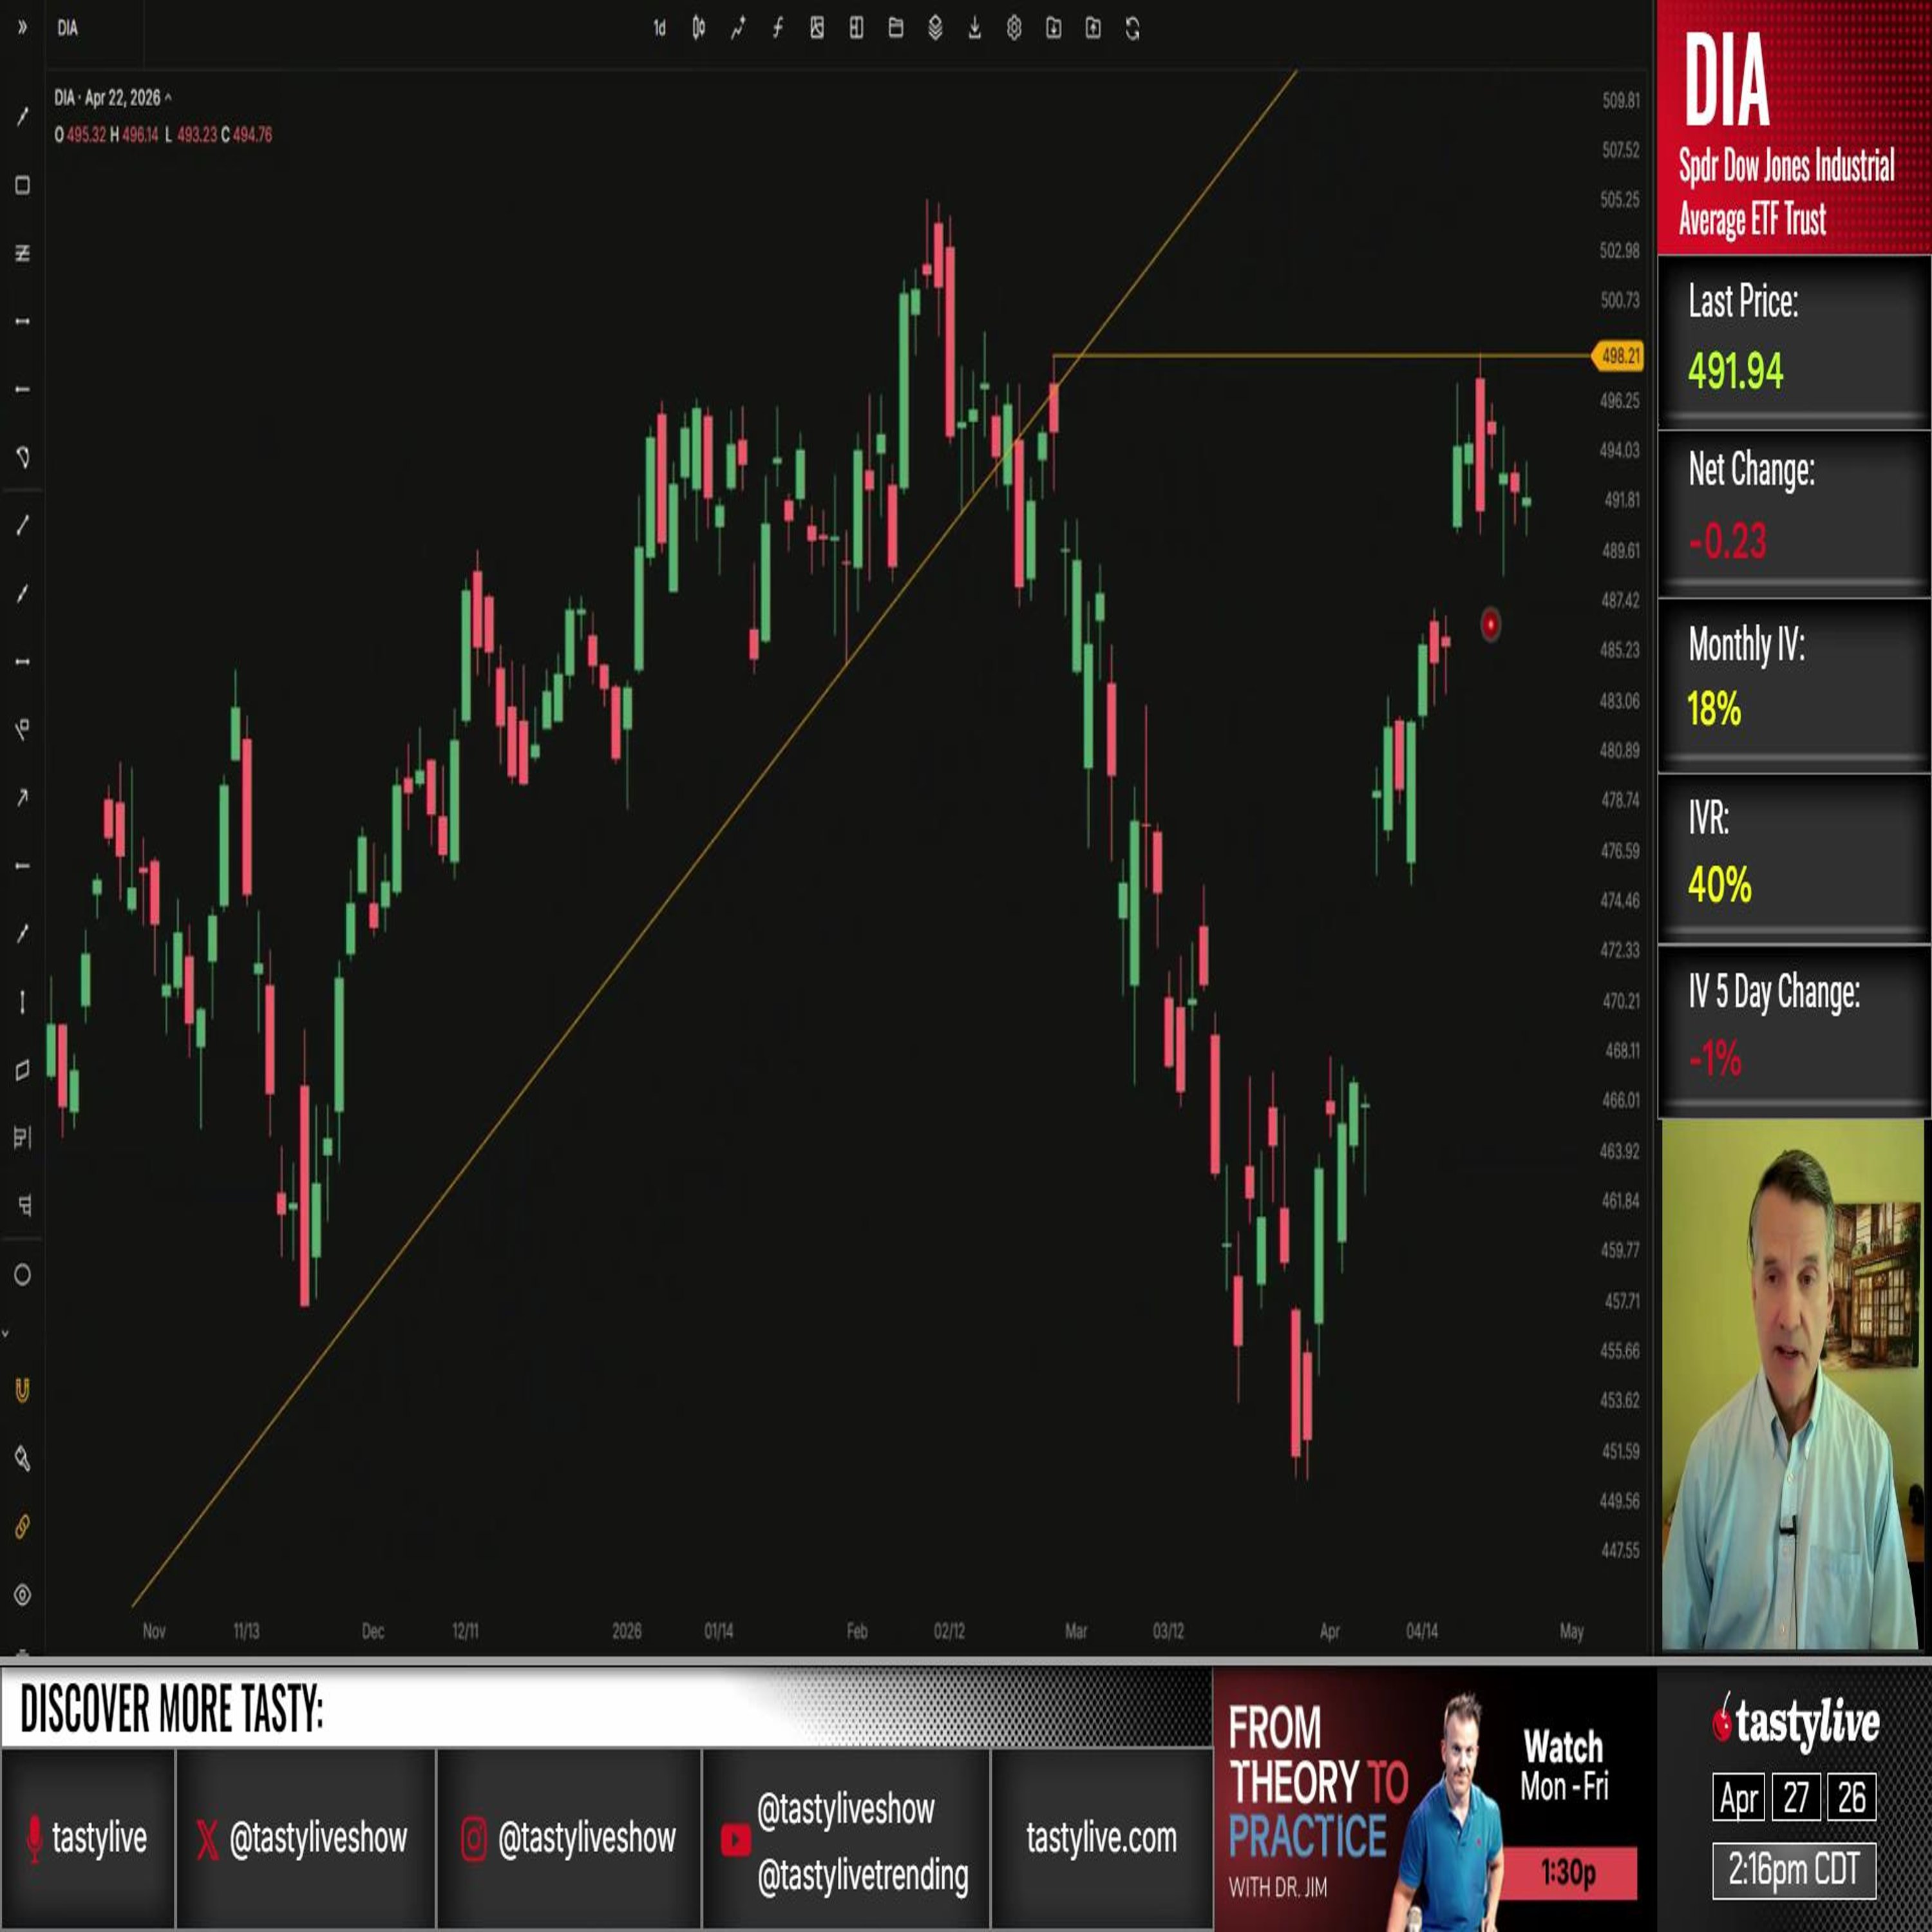Select the arrow drawing tool
1932x1932 pixels.
(x=22, y=798)
